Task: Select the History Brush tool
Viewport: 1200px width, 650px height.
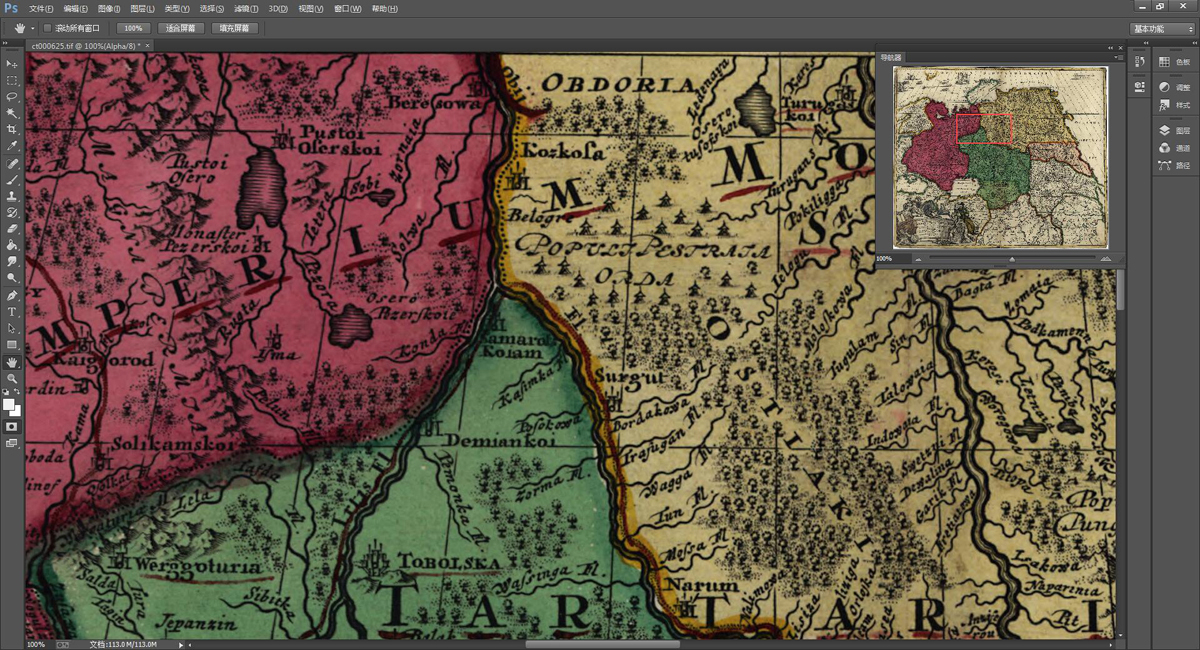Action: click(x=12, y=212)
